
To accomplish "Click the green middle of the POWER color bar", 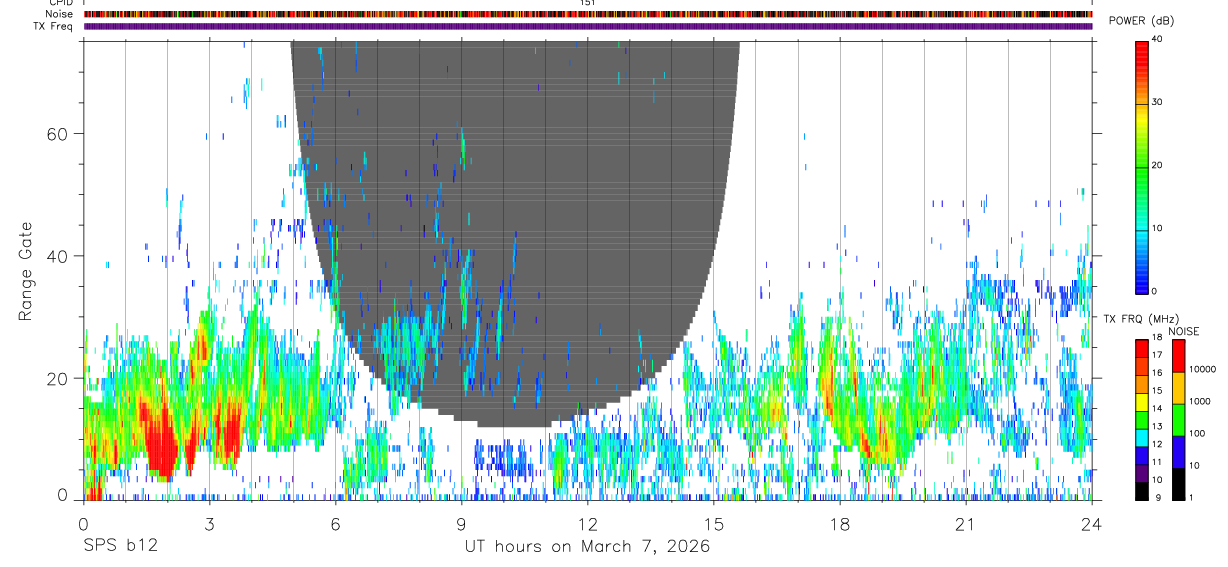I will 1142,165.
